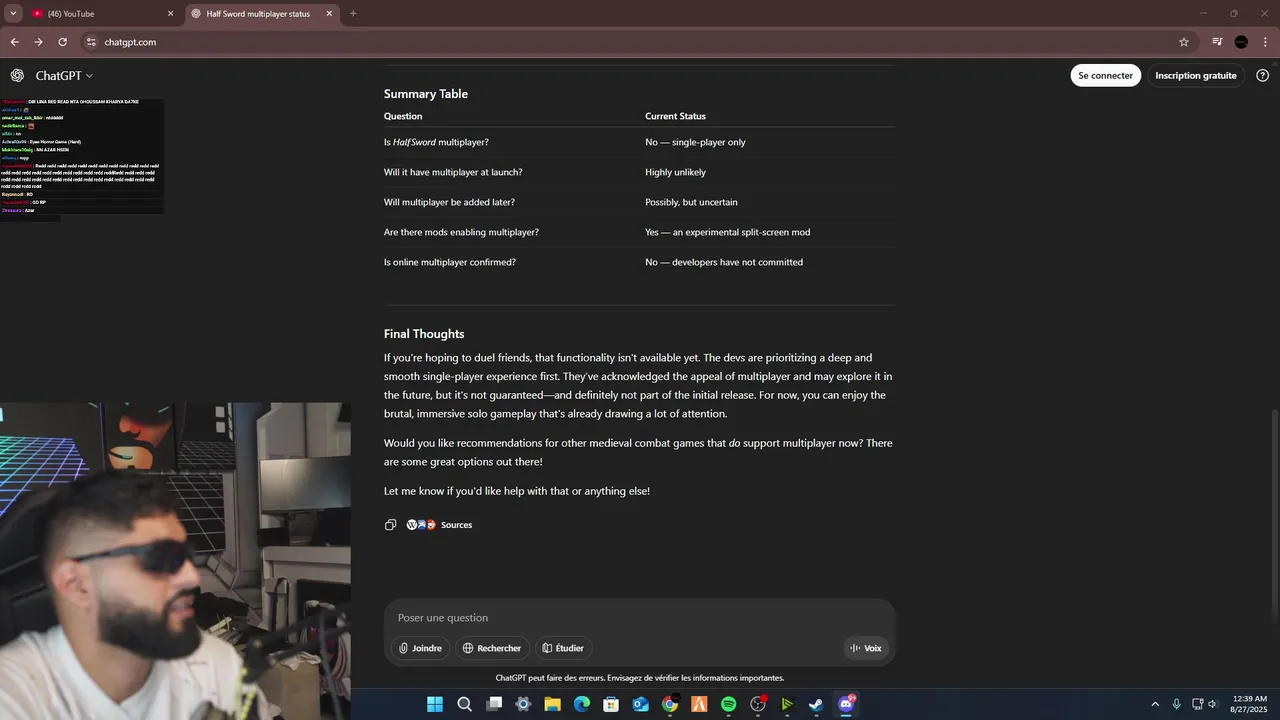Close the YouTube tab

click(x=170, y=14)
